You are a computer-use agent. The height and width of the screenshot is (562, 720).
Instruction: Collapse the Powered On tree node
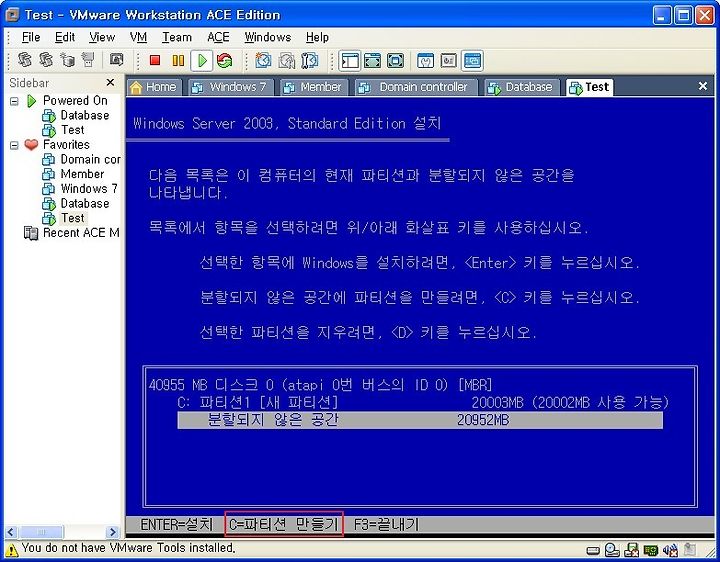click(x=14, y=101)
